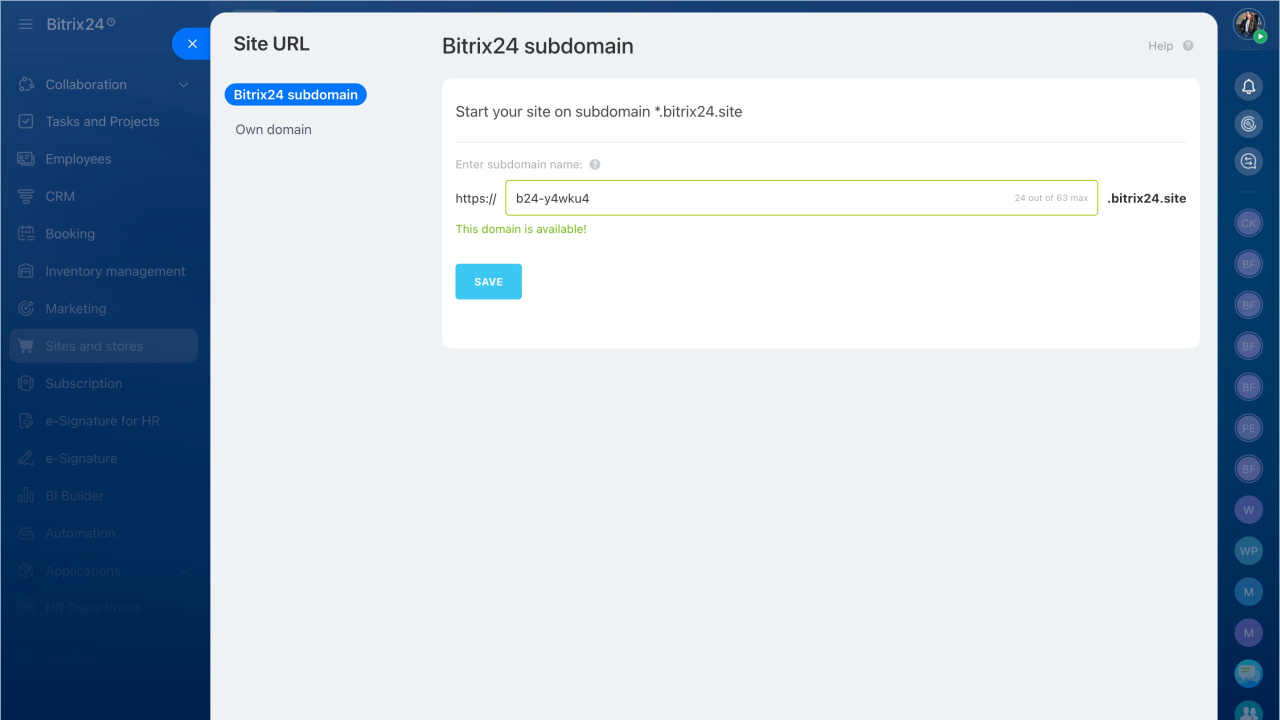Expand the Collaboration menu section
Image resolution: width=1280 pixels, height=720 pixels.
[183, 85]
